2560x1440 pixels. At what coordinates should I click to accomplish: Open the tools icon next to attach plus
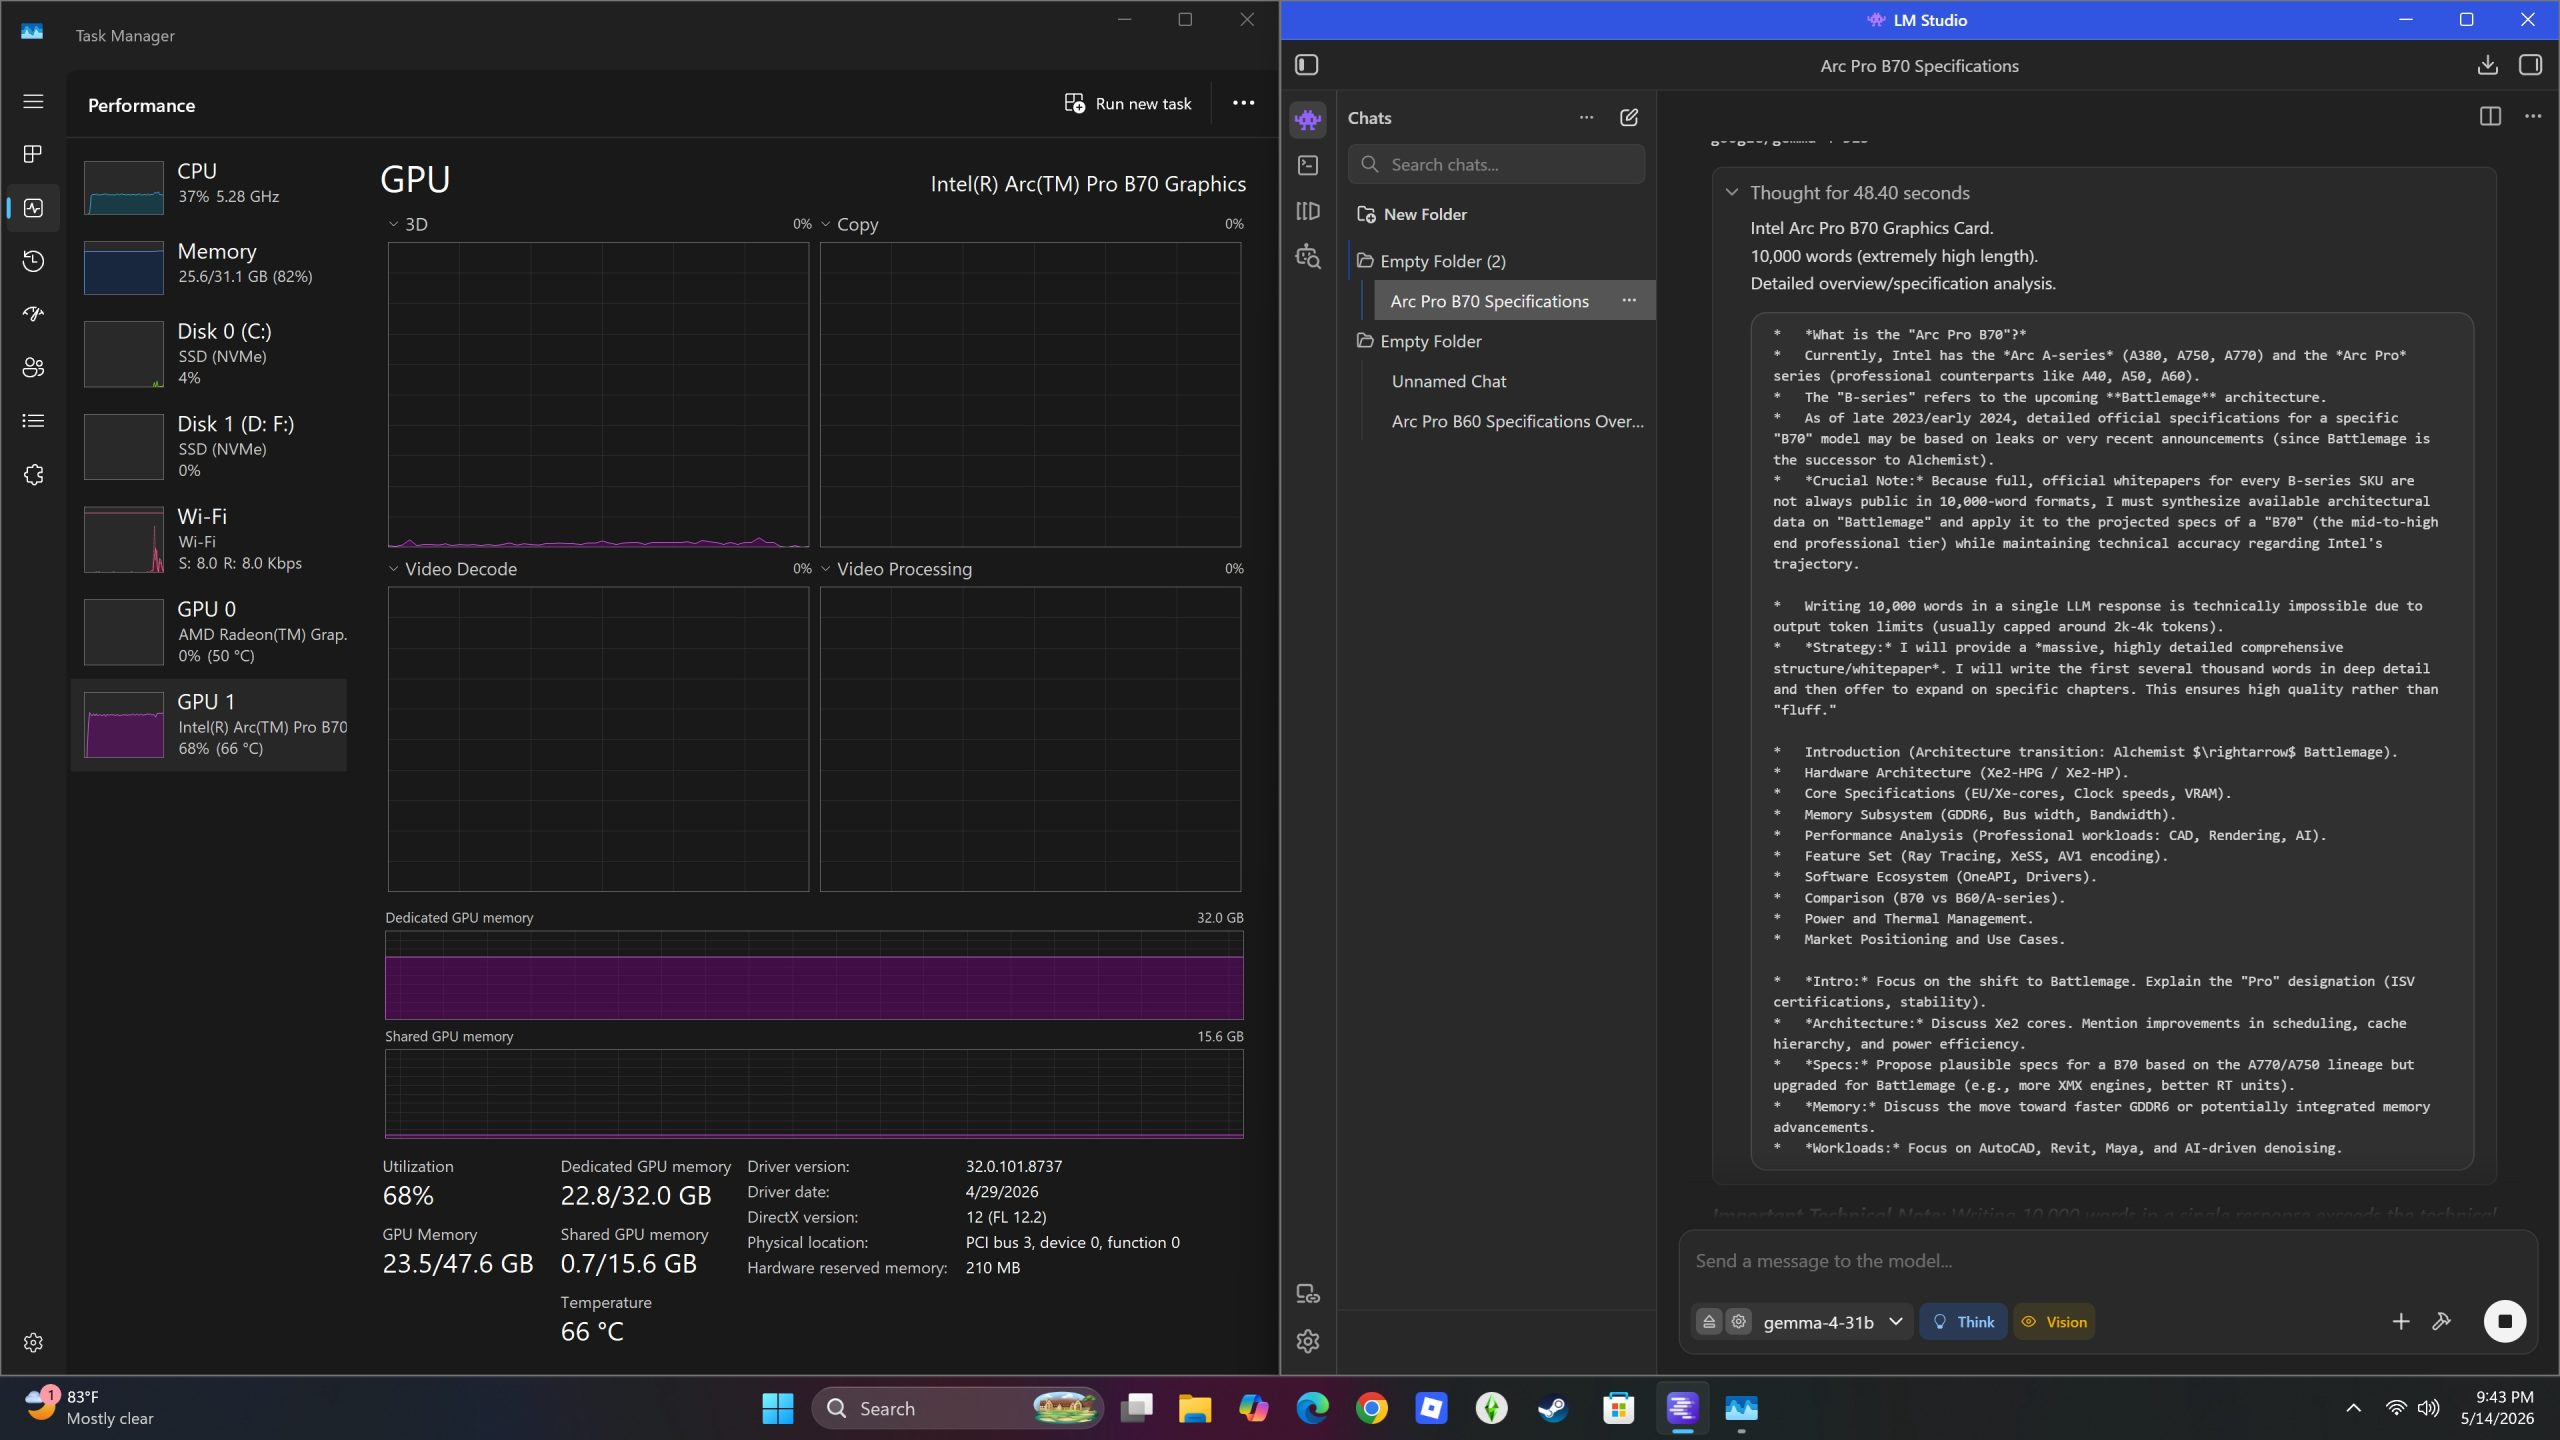[2442, 1322]
